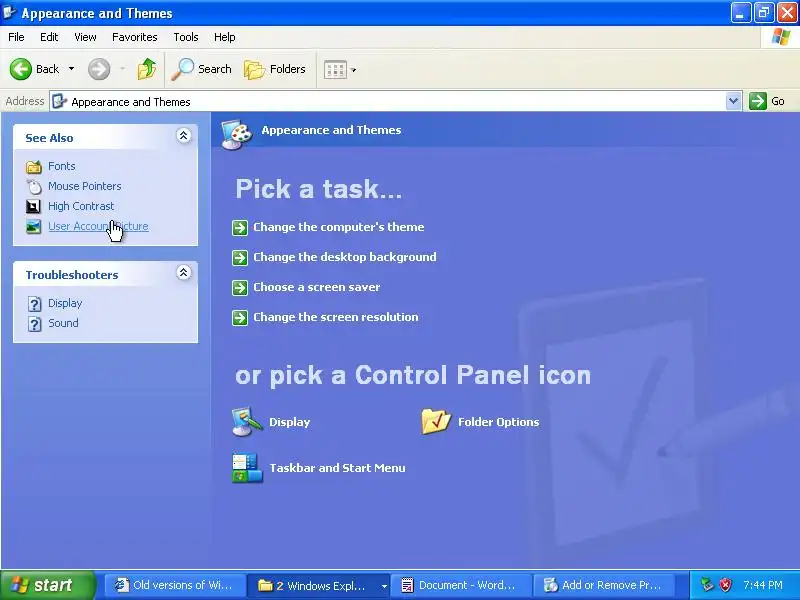The height and width of the screenshot is (600, 800).
Task: Click the green Go button
Action: point(767,101)
